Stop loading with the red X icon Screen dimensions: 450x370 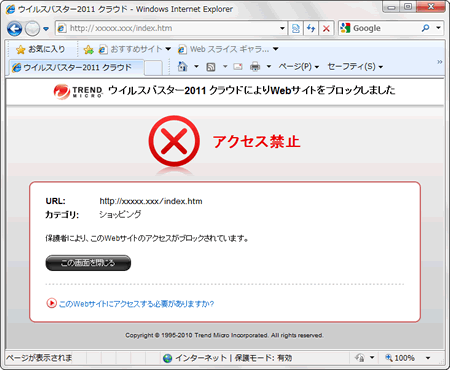tap(326, 28)
